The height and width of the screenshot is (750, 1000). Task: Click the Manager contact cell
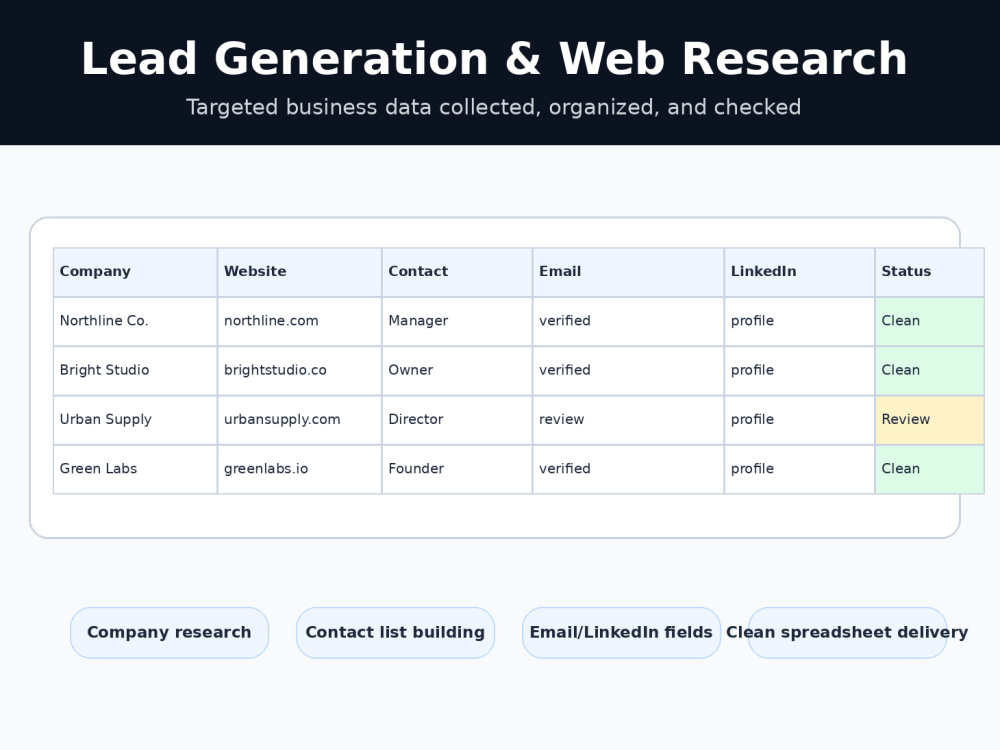[x=457, y=321]
